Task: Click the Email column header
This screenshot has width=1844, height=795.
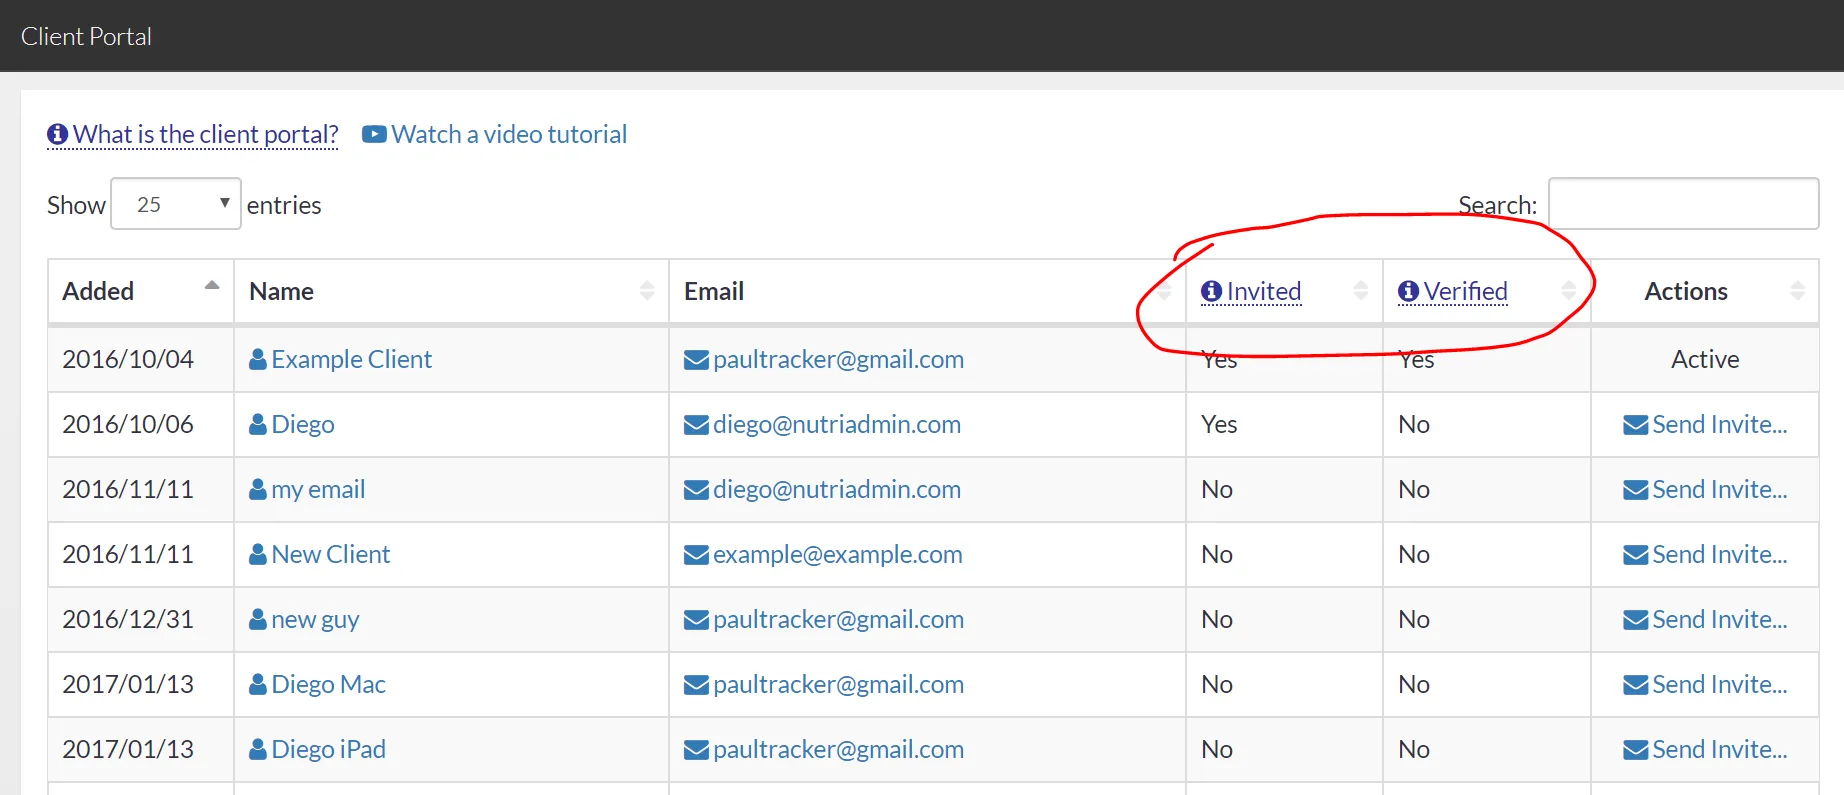Action: tap(714, 291)
